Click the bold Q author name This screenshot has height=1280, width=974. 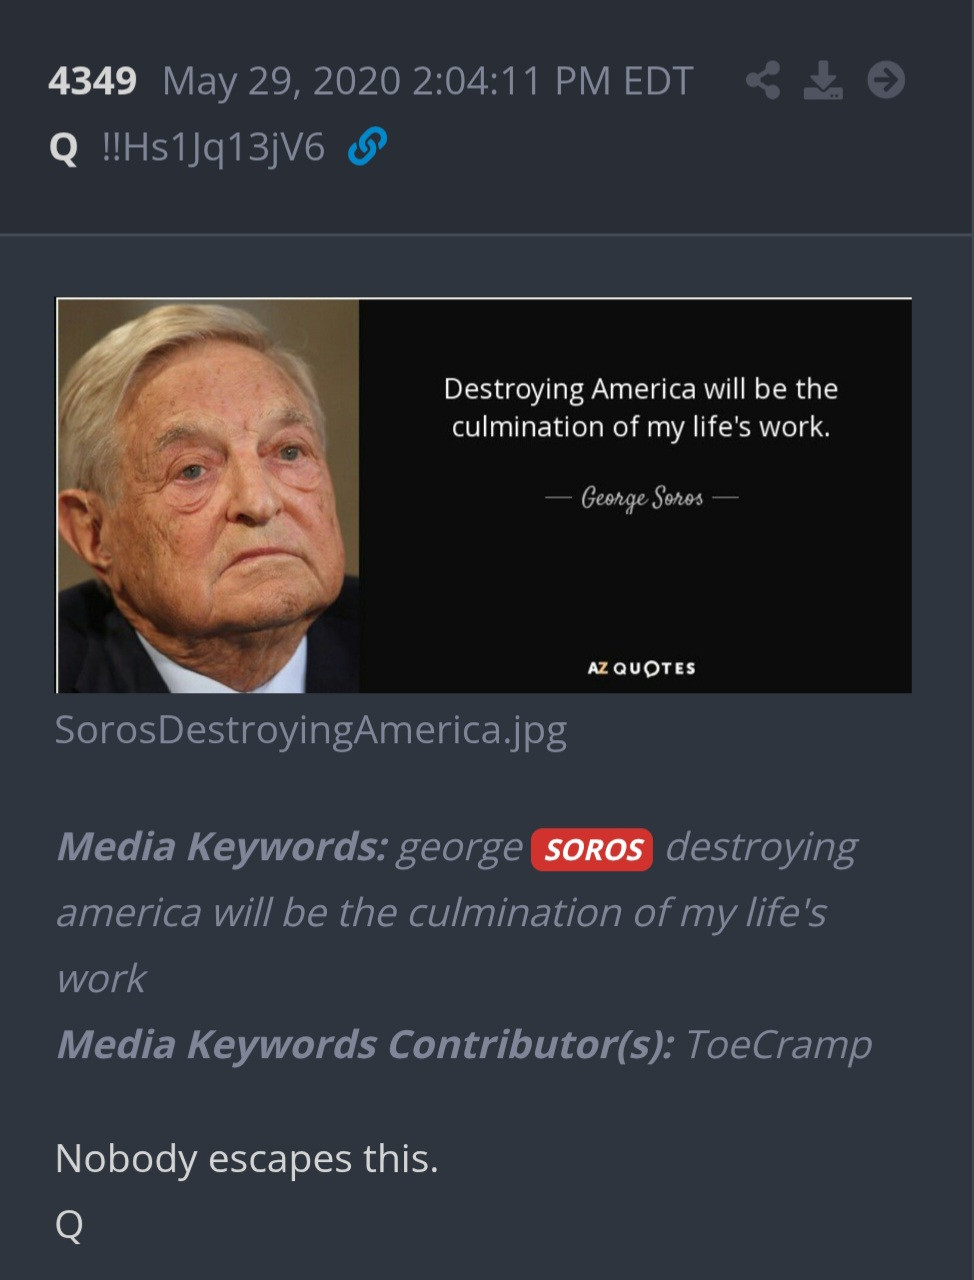pos(63,148)
